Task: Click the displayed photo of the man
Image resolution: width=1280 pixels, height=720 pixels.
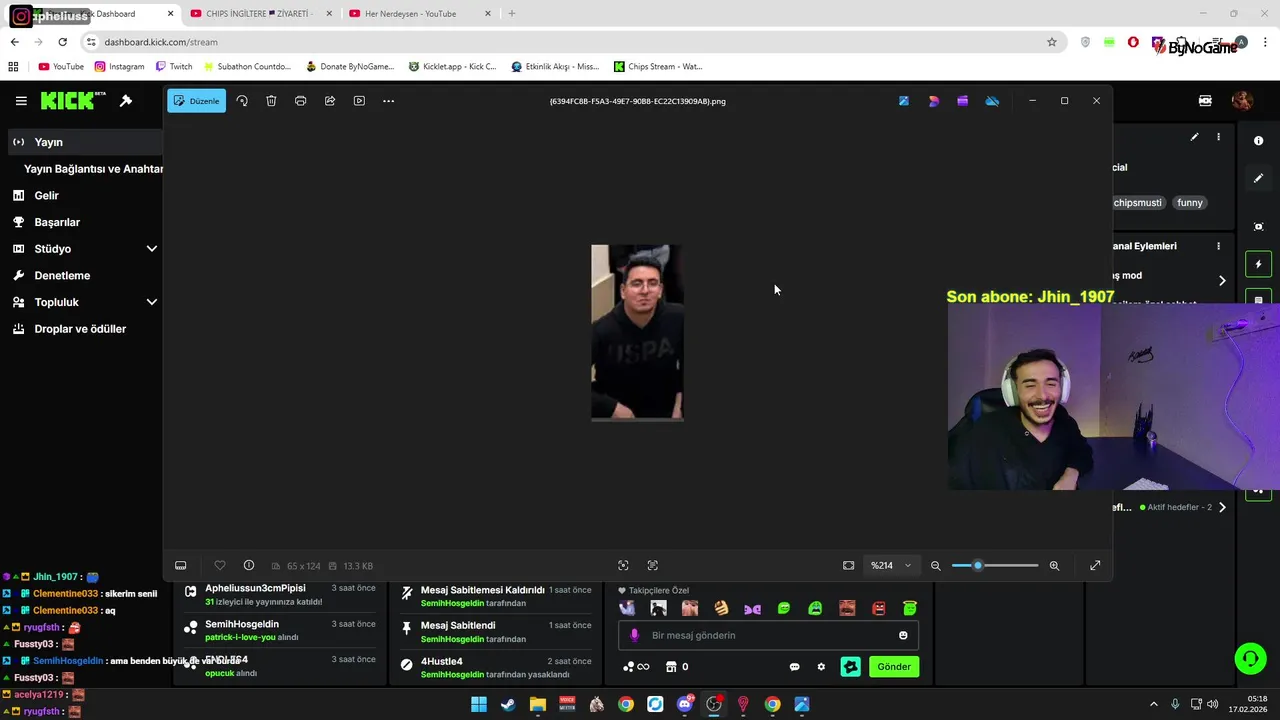Action: click(x=637, y=332)
